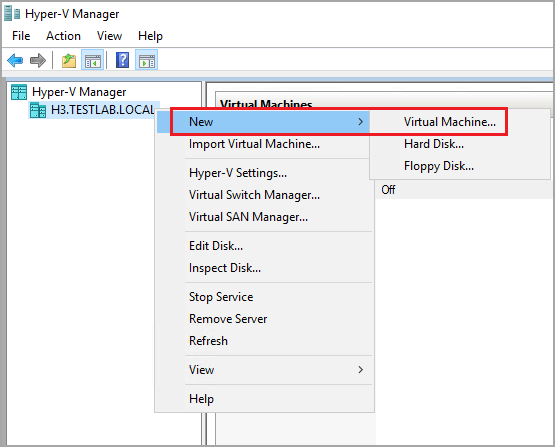Image resolution: width=555 pixels, height=447 pixels.
Task: Toggle the Show/Hide Action Pane icon
Action: pyautogui.click(x=147, y=61)
